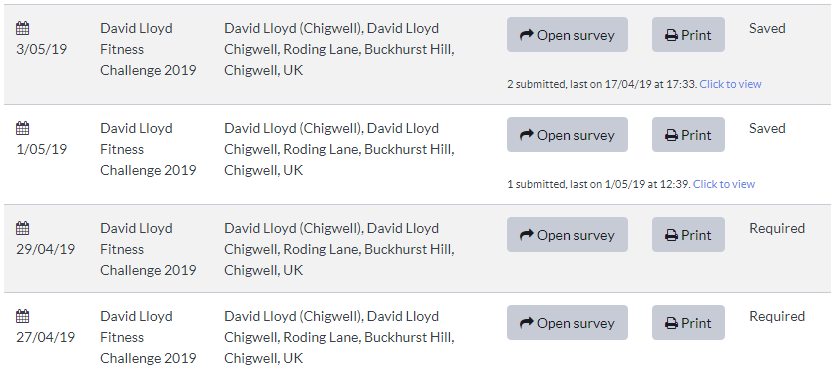The height and width of the screenshot is (375, 837).
Task: Click to view the 1 submitted survey
Action: click(x=724, y=184)
